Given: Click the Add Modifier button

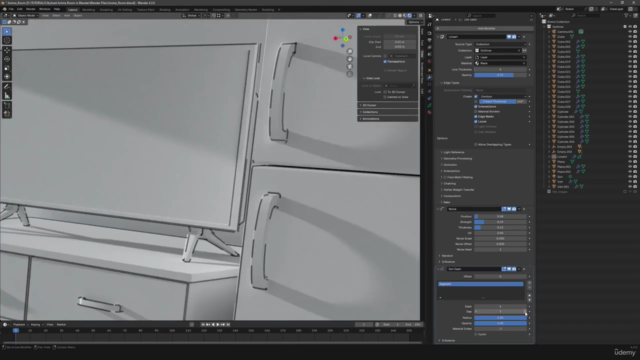Looking at the screenshot, I should click(x=485, y=29).
